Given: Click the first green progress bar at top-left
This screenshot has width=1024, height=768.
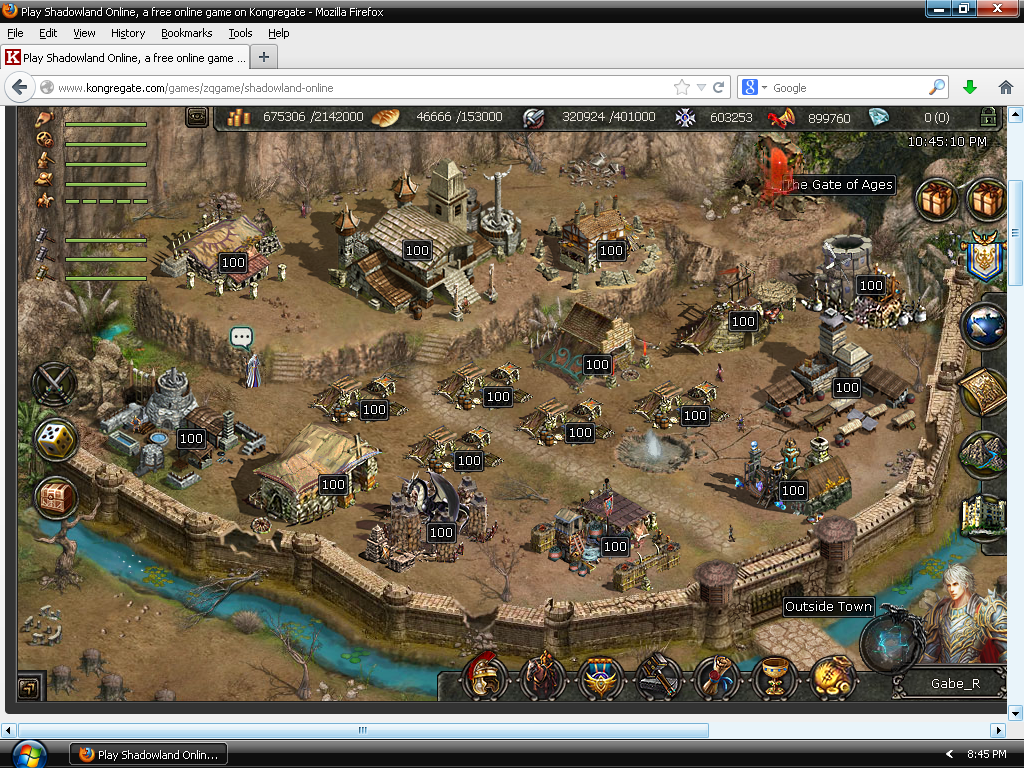Looking at the screenshot, I should tap(106, 124).
